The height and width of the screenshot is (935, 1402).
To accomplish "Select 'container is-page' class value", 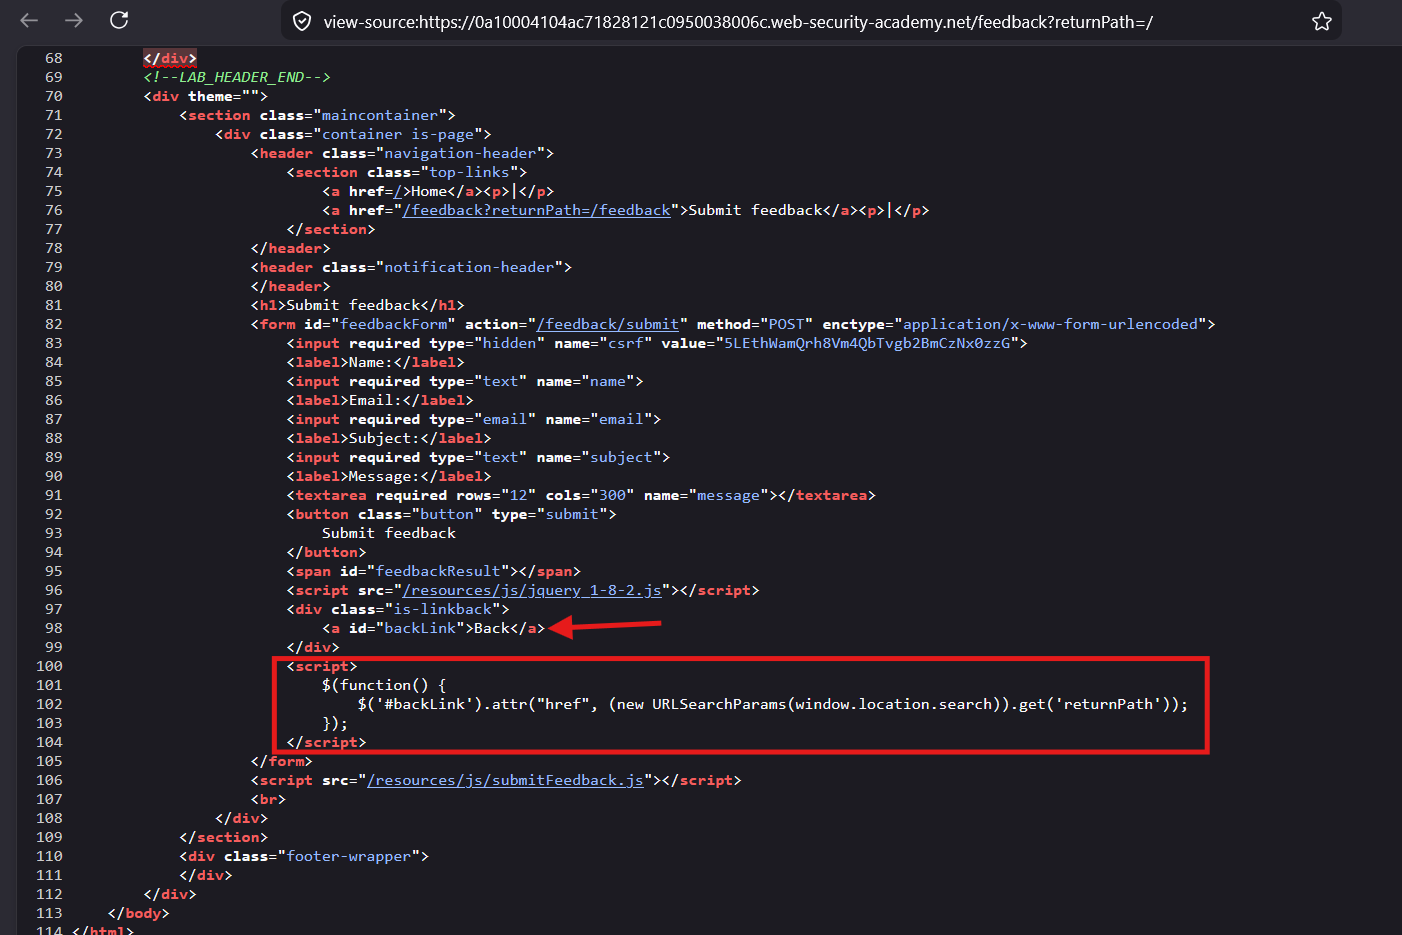I will click(x=398, y=134).
